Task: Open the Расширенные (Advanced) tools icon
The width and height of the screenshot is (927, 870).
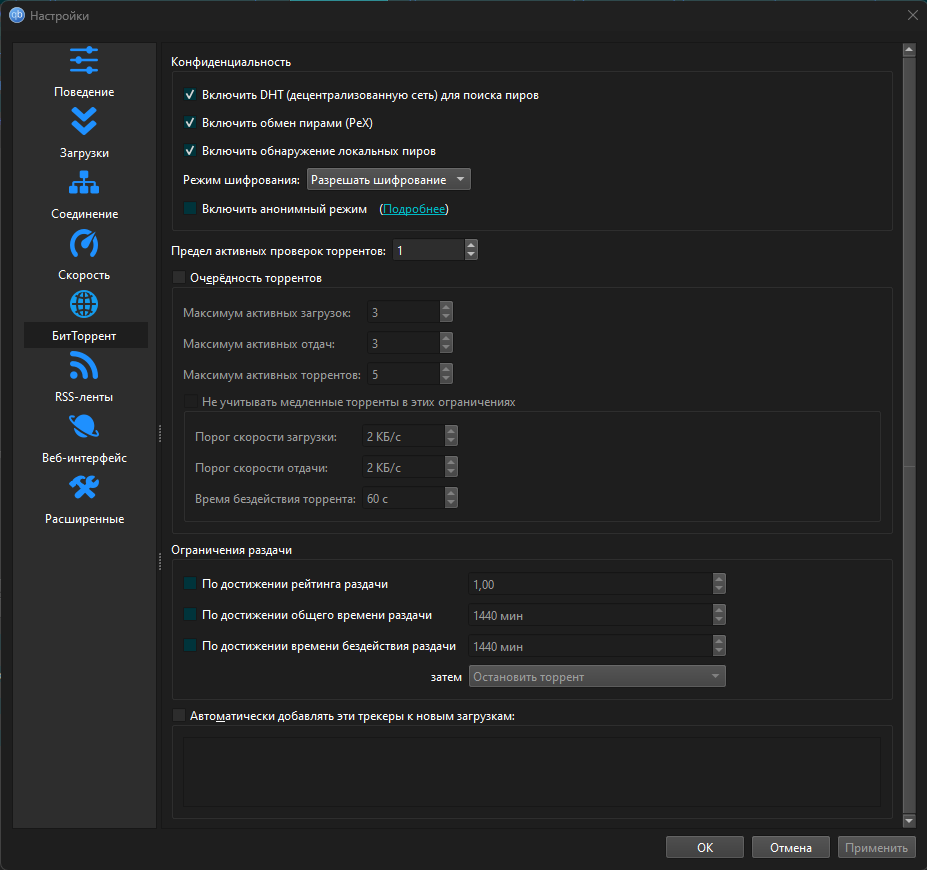Action: 84,488
